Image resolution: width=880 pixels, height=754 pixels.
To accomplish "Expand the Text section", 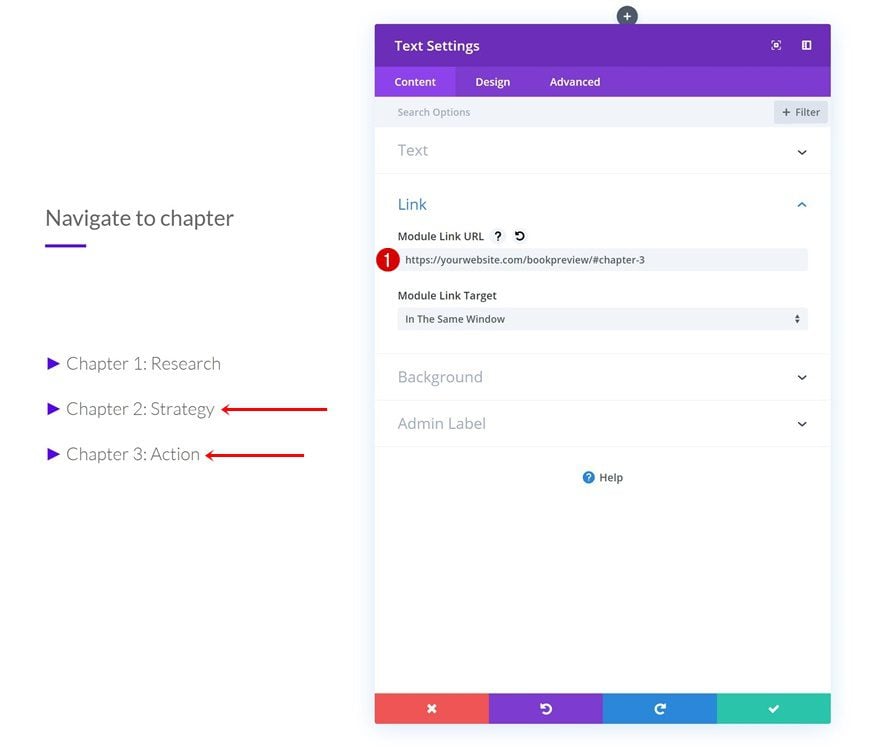I will point(602,150).
